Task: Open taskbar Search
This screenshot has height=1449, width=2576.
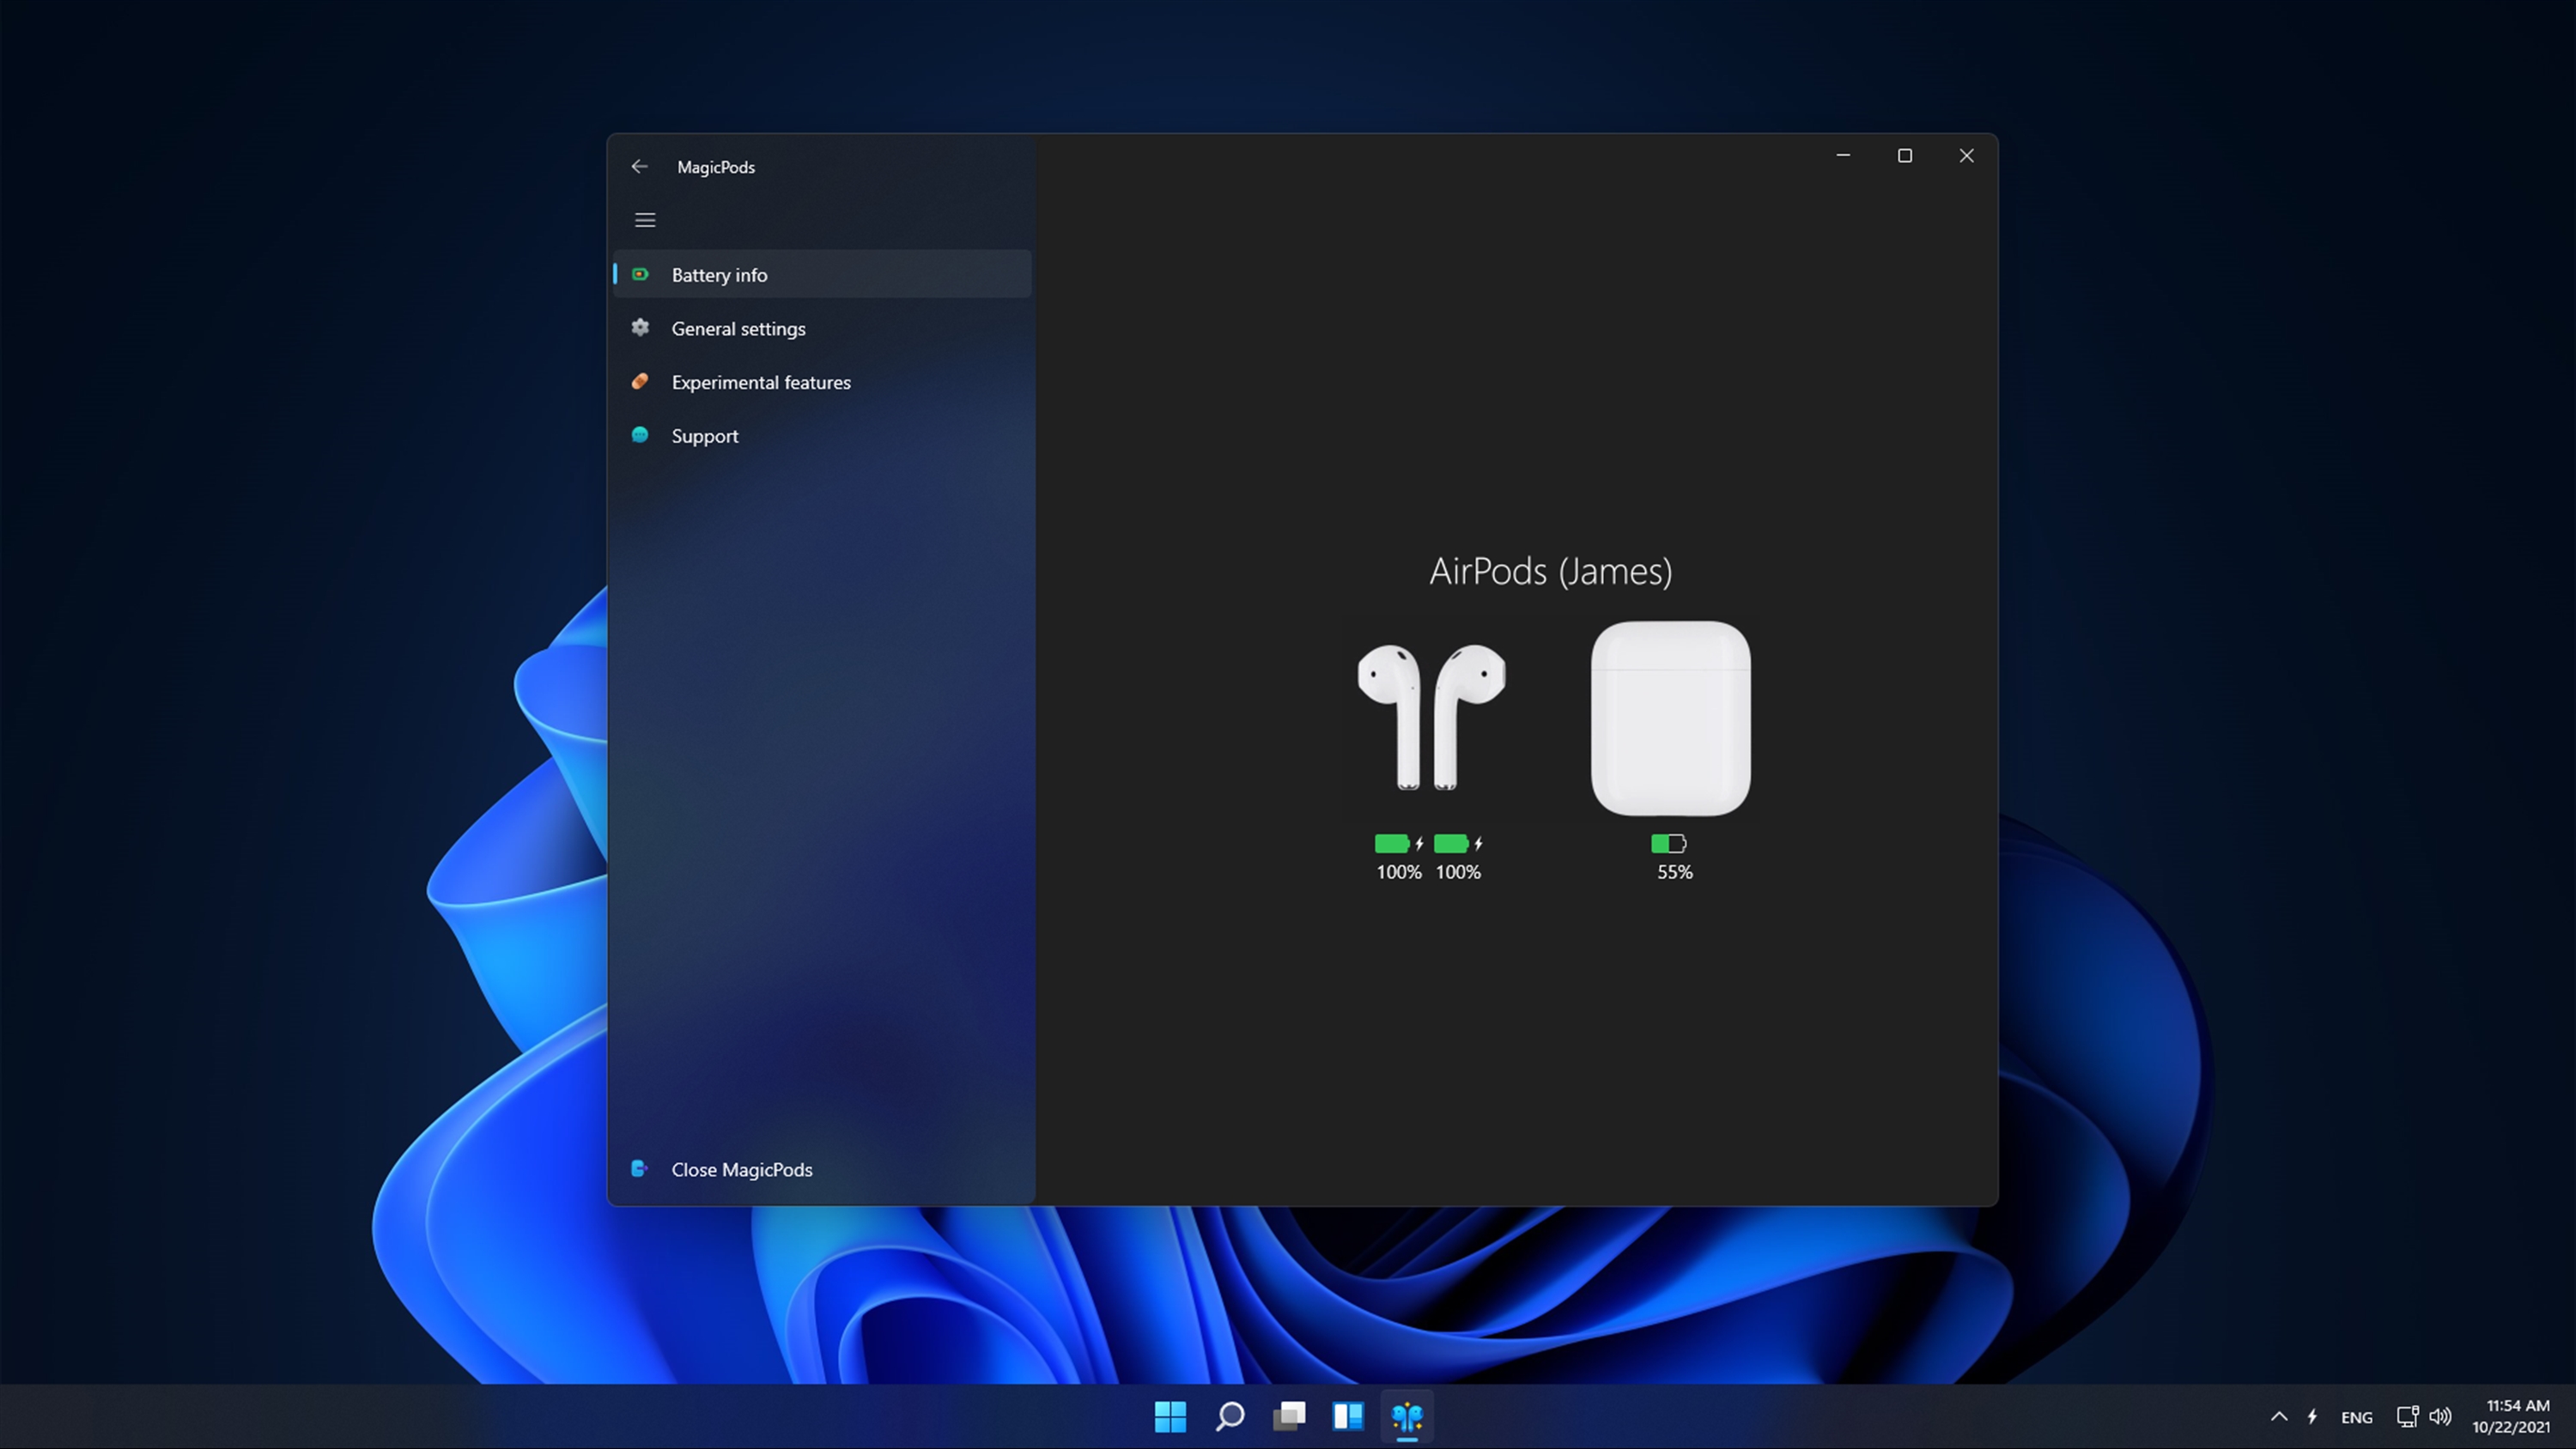Action: tap(1229, 1416)
